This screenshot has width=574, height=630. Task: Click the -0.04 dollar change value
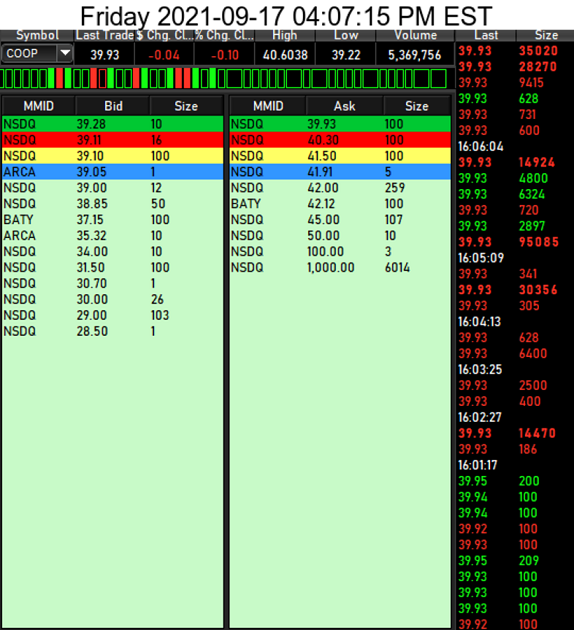coord(164,55)
